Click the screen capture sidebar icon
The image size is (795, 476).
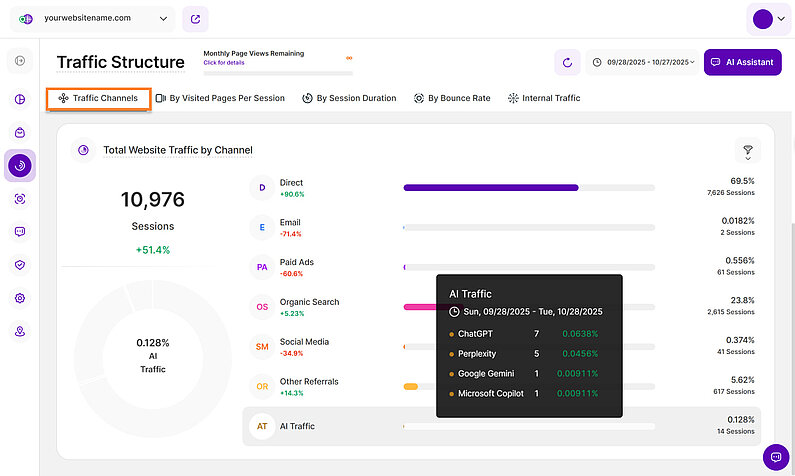pos(20,199)
